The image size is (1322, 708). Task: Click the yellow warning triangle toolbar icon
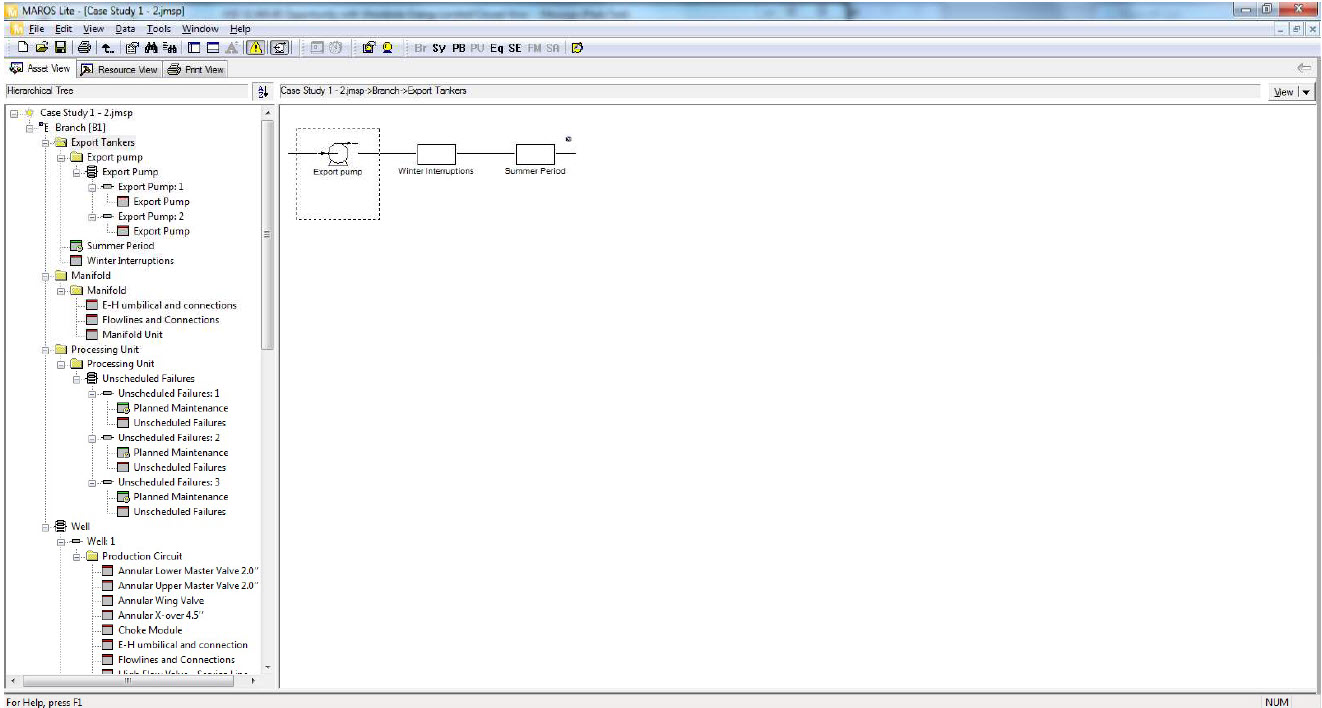pos(254,47)
